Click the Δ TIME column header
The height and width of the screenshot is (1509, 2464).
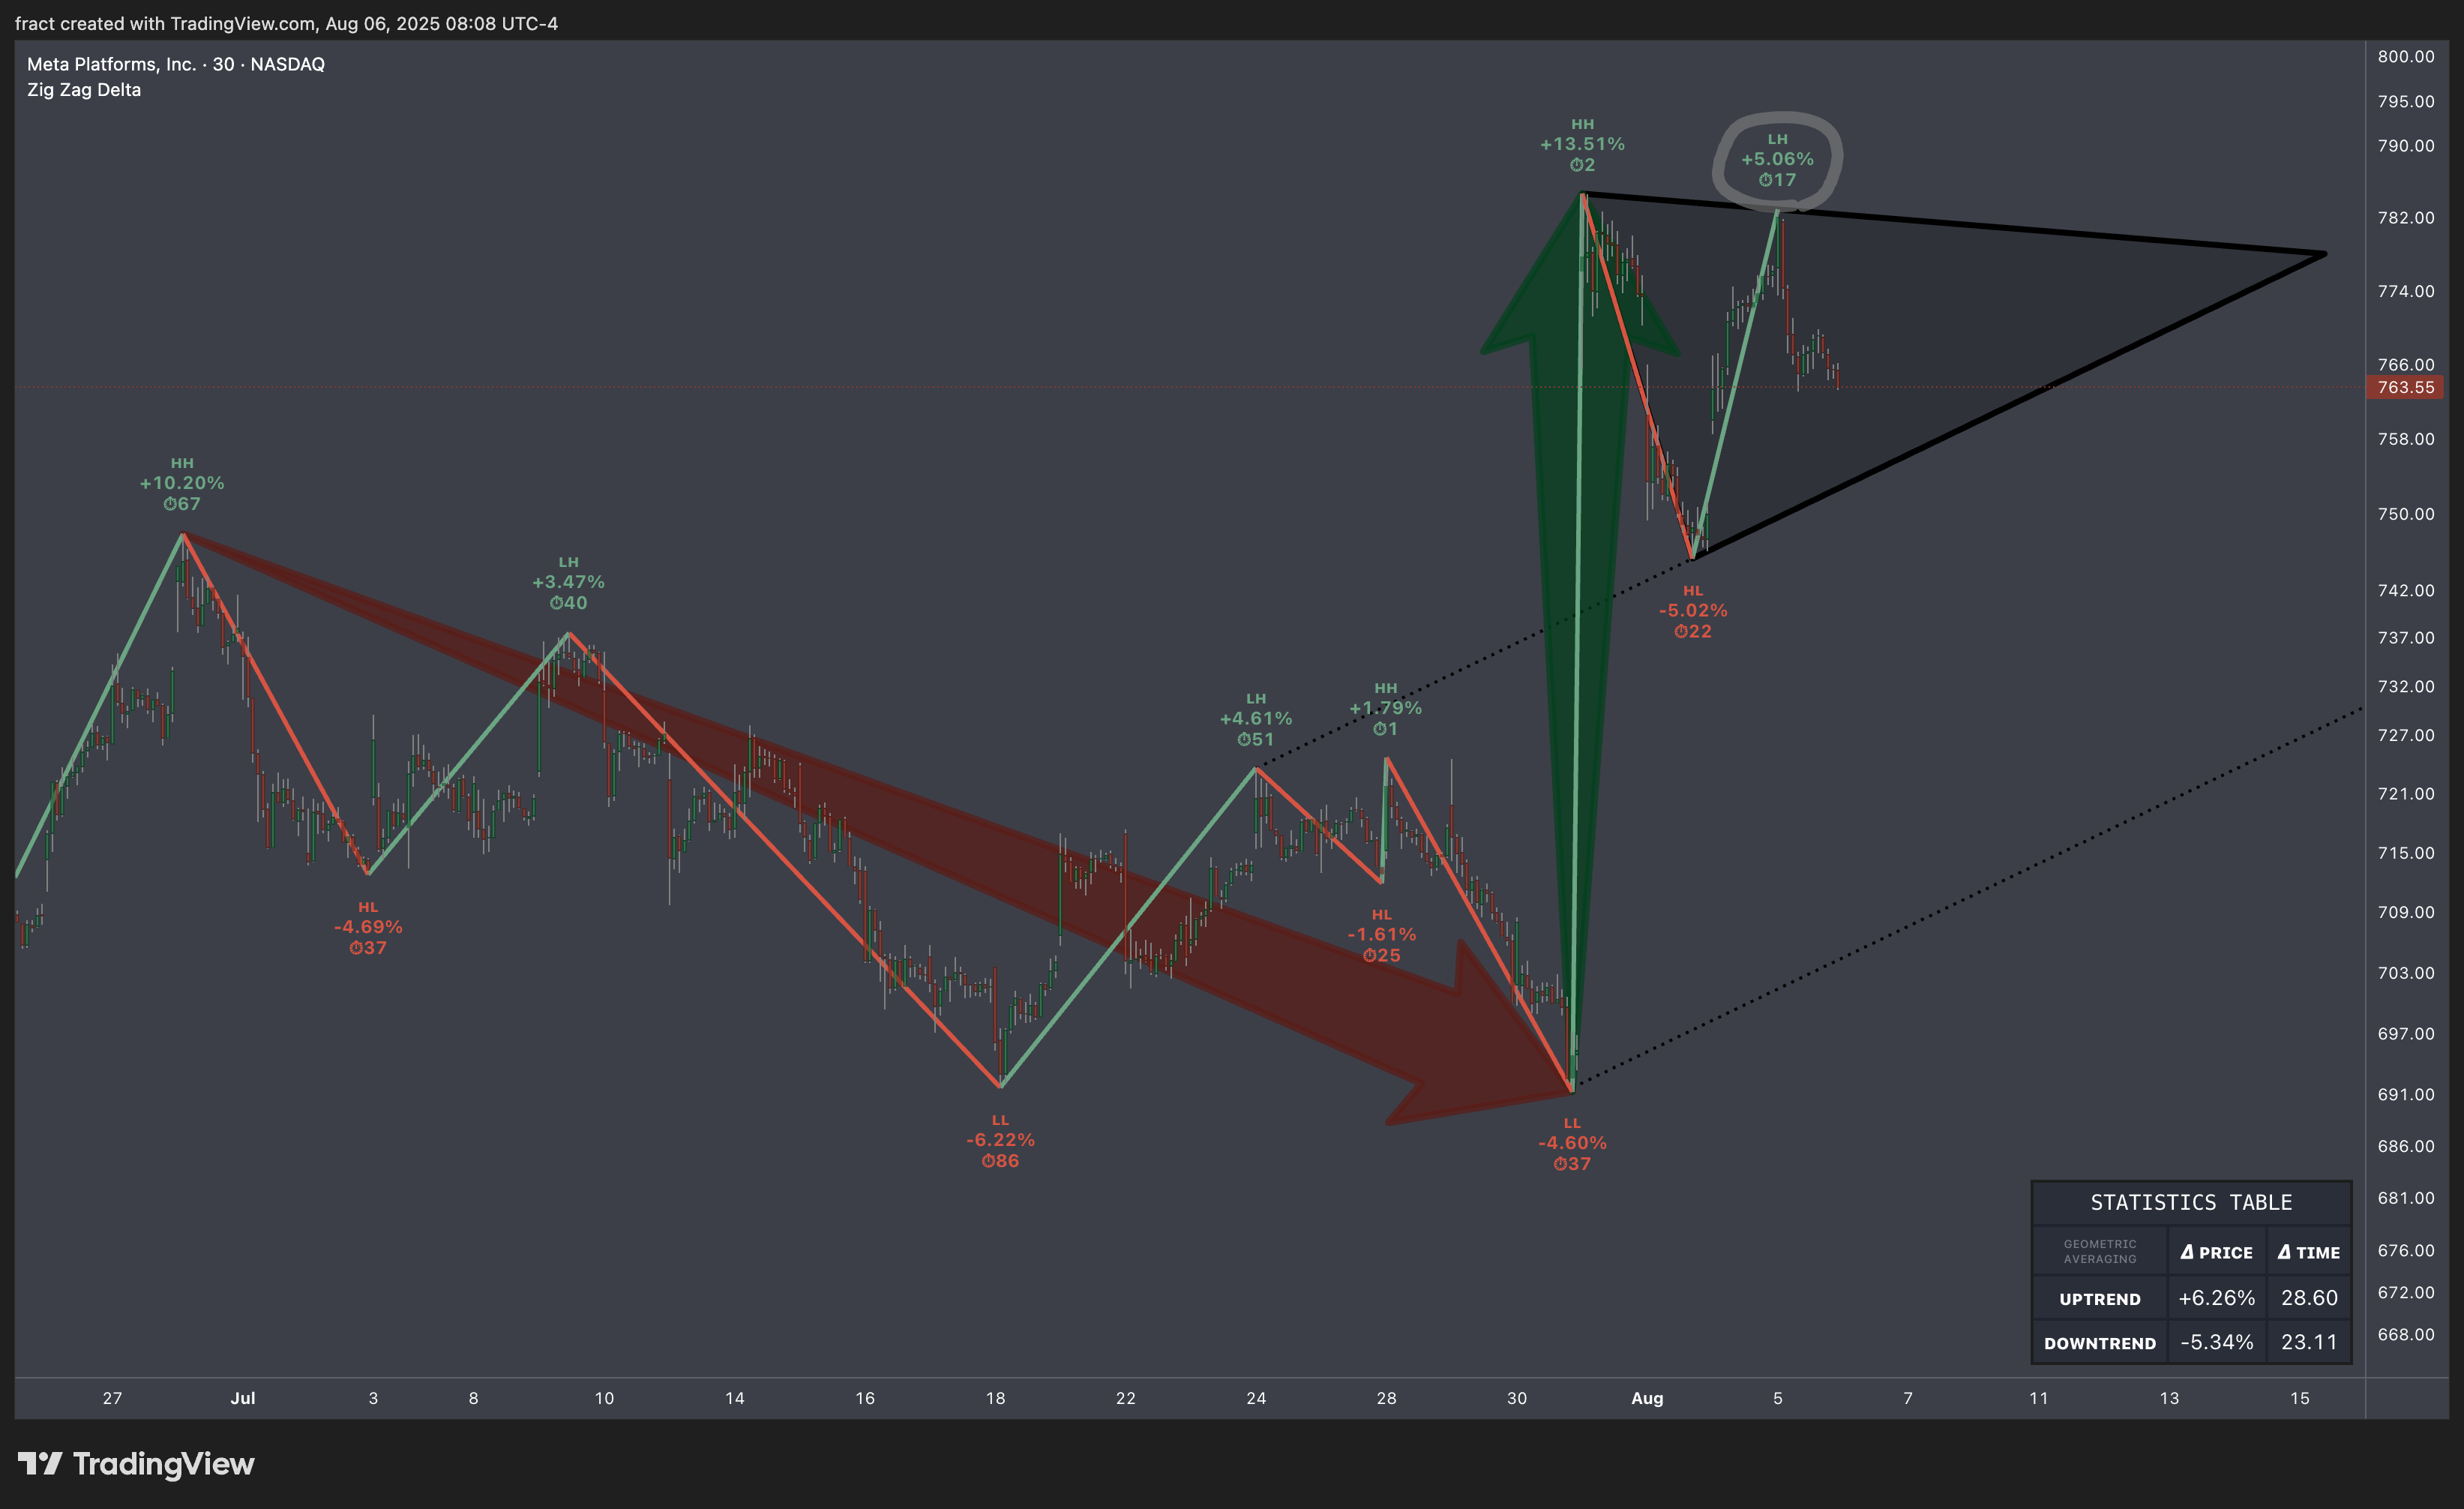pos(2309,1252)
